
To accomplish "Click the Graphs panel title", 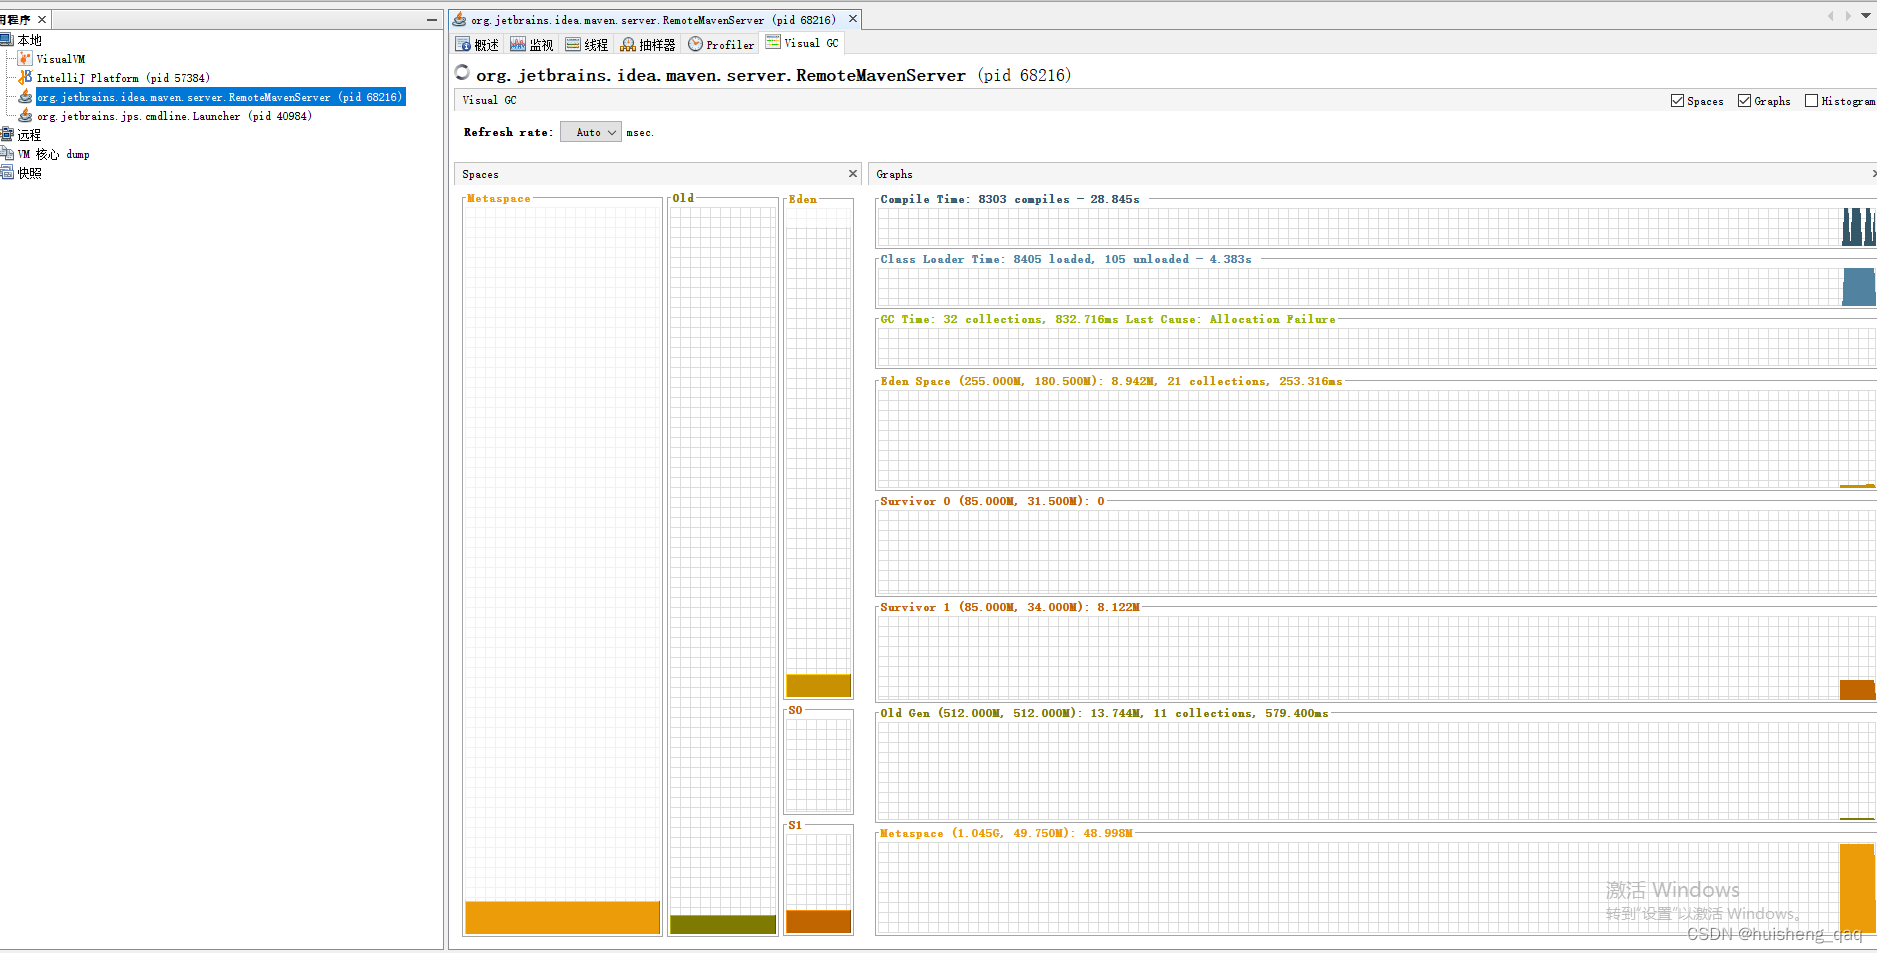I will pos(895,174).
